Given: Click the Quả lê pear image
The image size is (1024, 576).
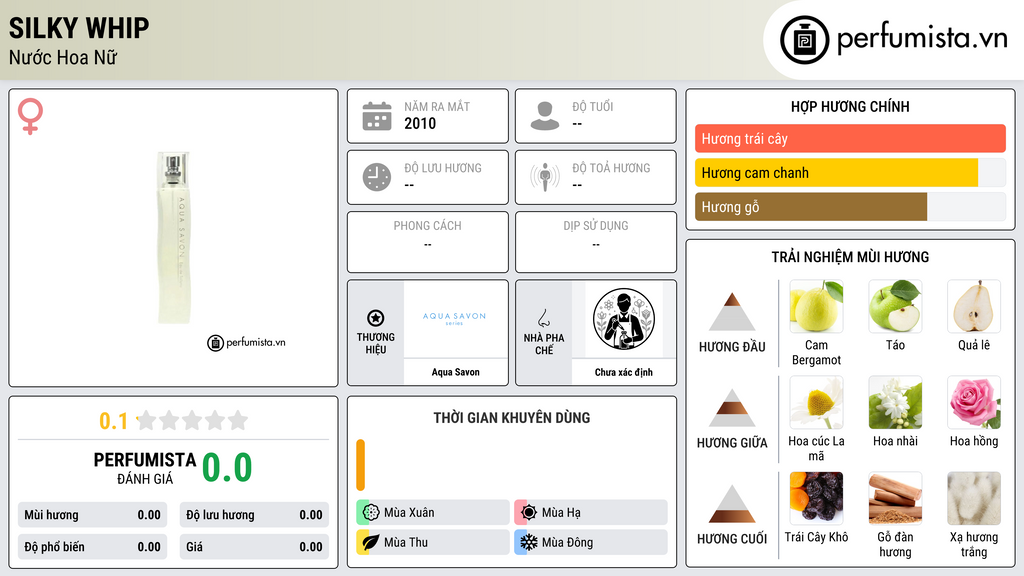Looking at the screenshot, I should pos(974,306).
